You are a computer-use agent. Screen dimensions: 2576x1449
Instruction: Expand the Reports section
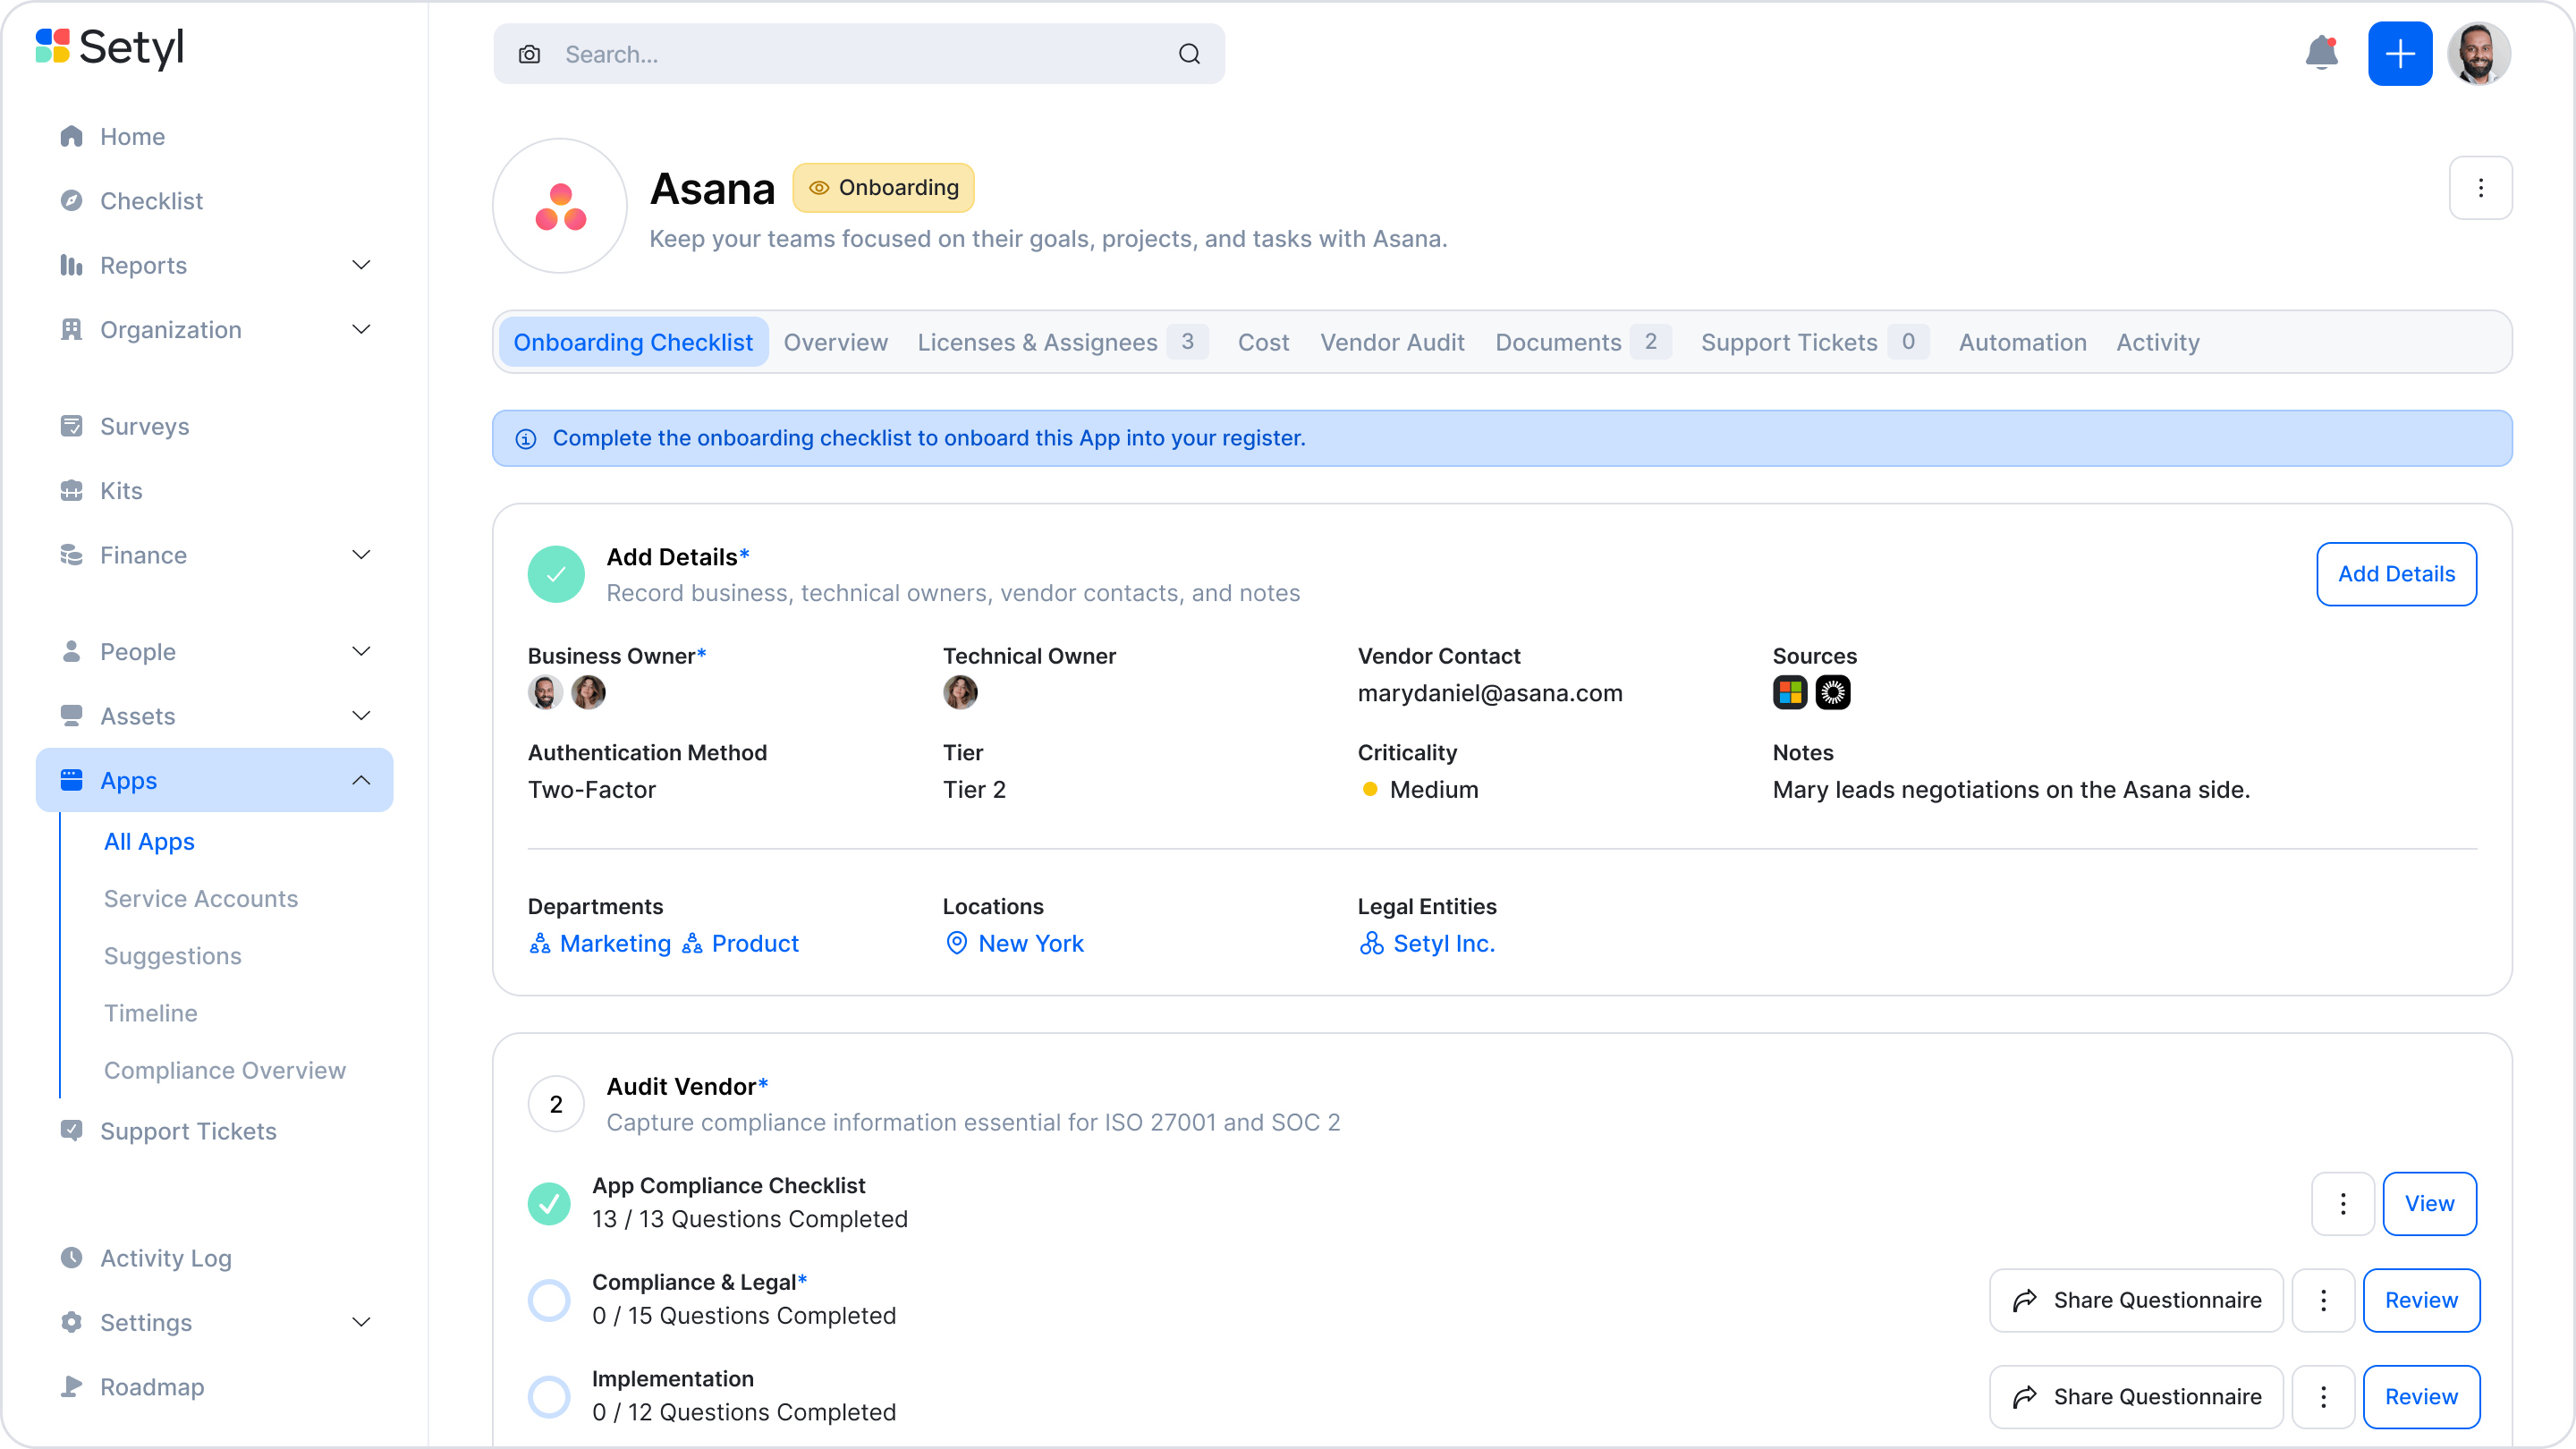pyautogui.click(x=361, y=265)
